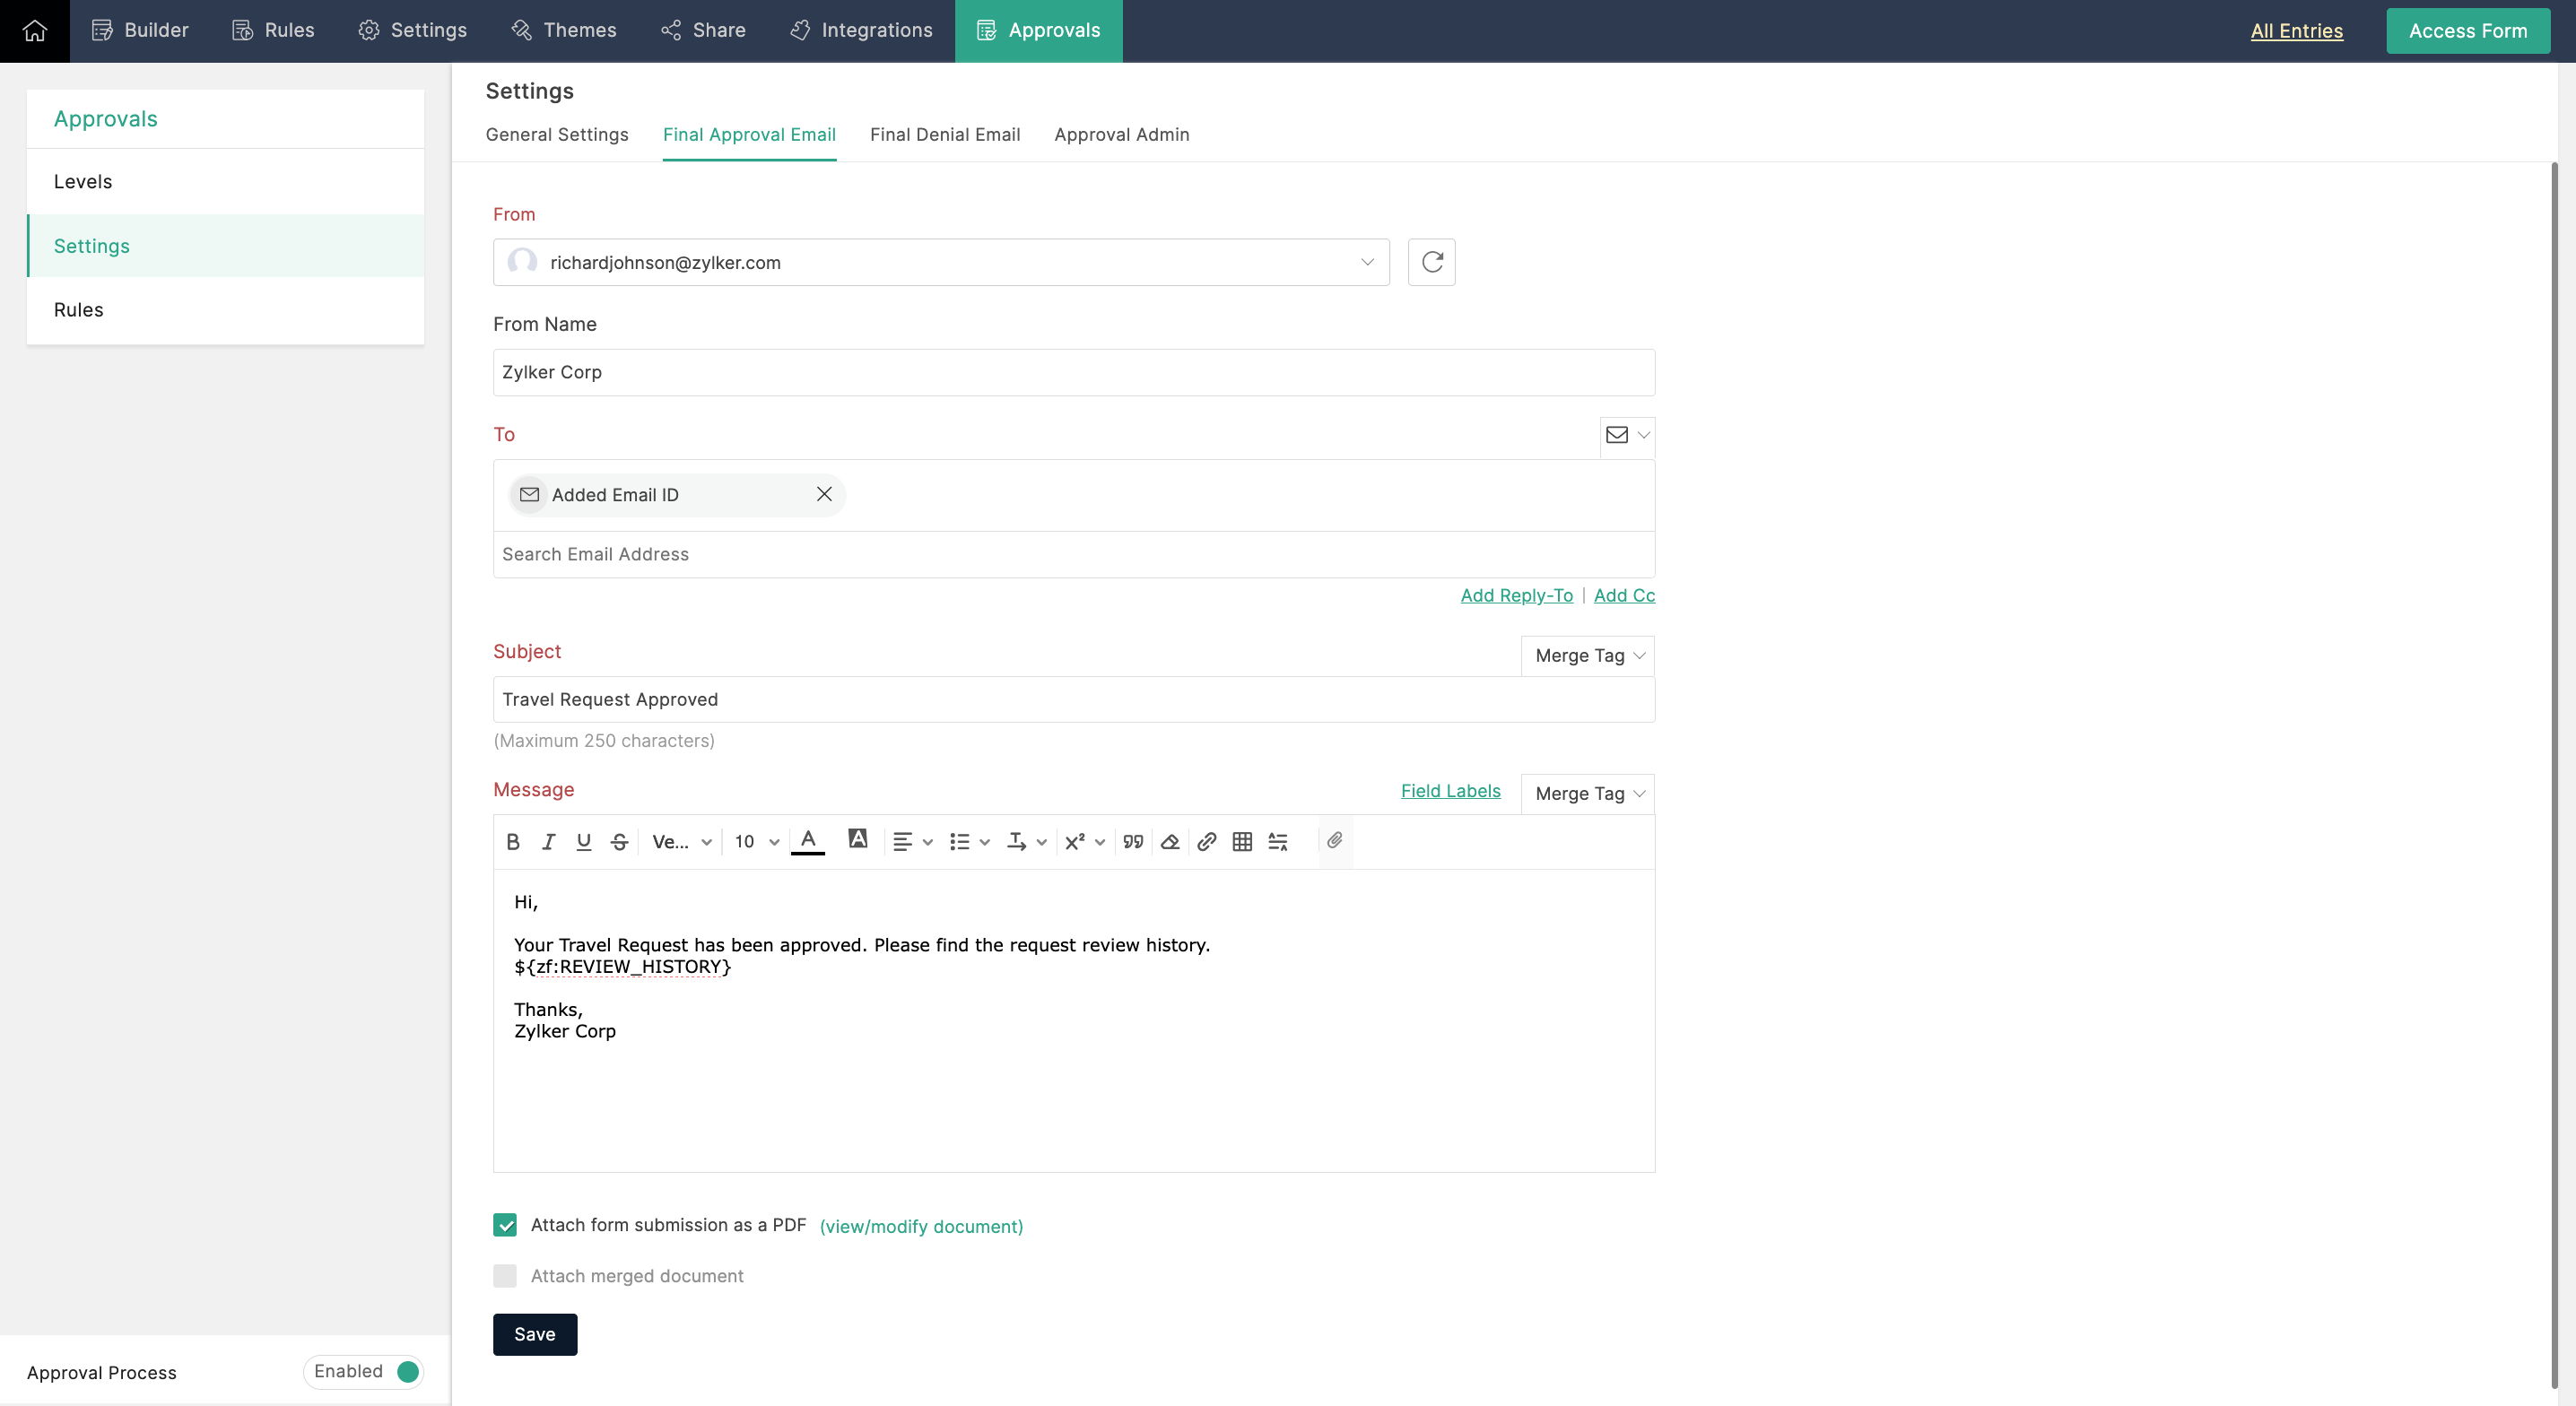The height and width of the screenshot is (1406, 2576).
Task: Click view/modify document link
Action: coord(921,1226)
